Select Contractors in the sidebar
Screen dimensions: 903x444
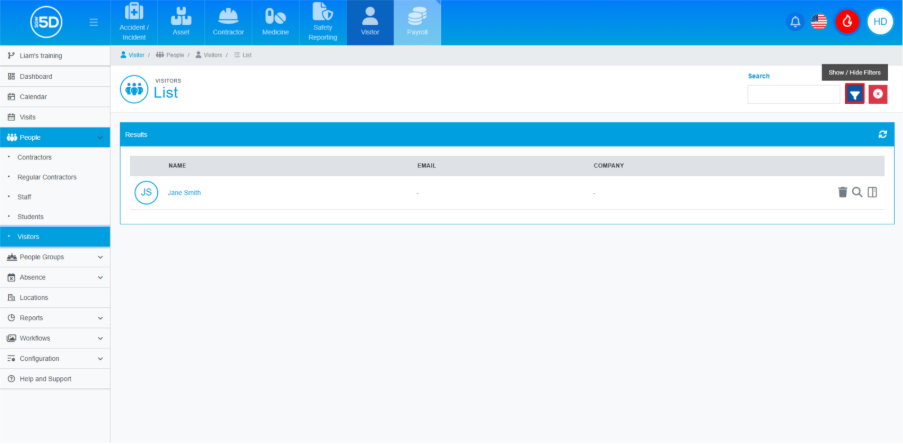(x=35, y=157)
